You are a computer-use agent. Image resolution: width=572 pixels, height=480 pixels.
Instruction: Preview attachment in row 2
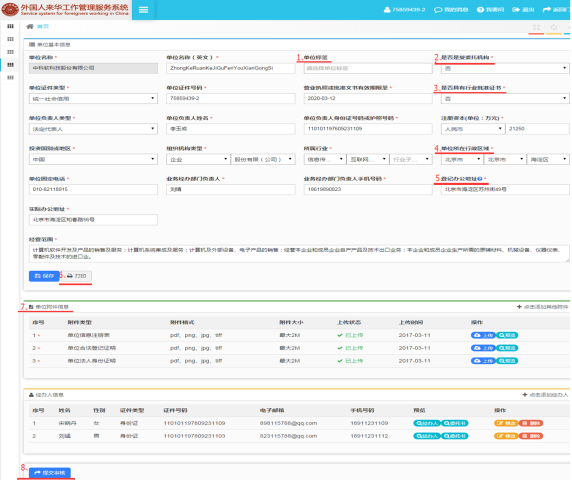tap(507, 348)
